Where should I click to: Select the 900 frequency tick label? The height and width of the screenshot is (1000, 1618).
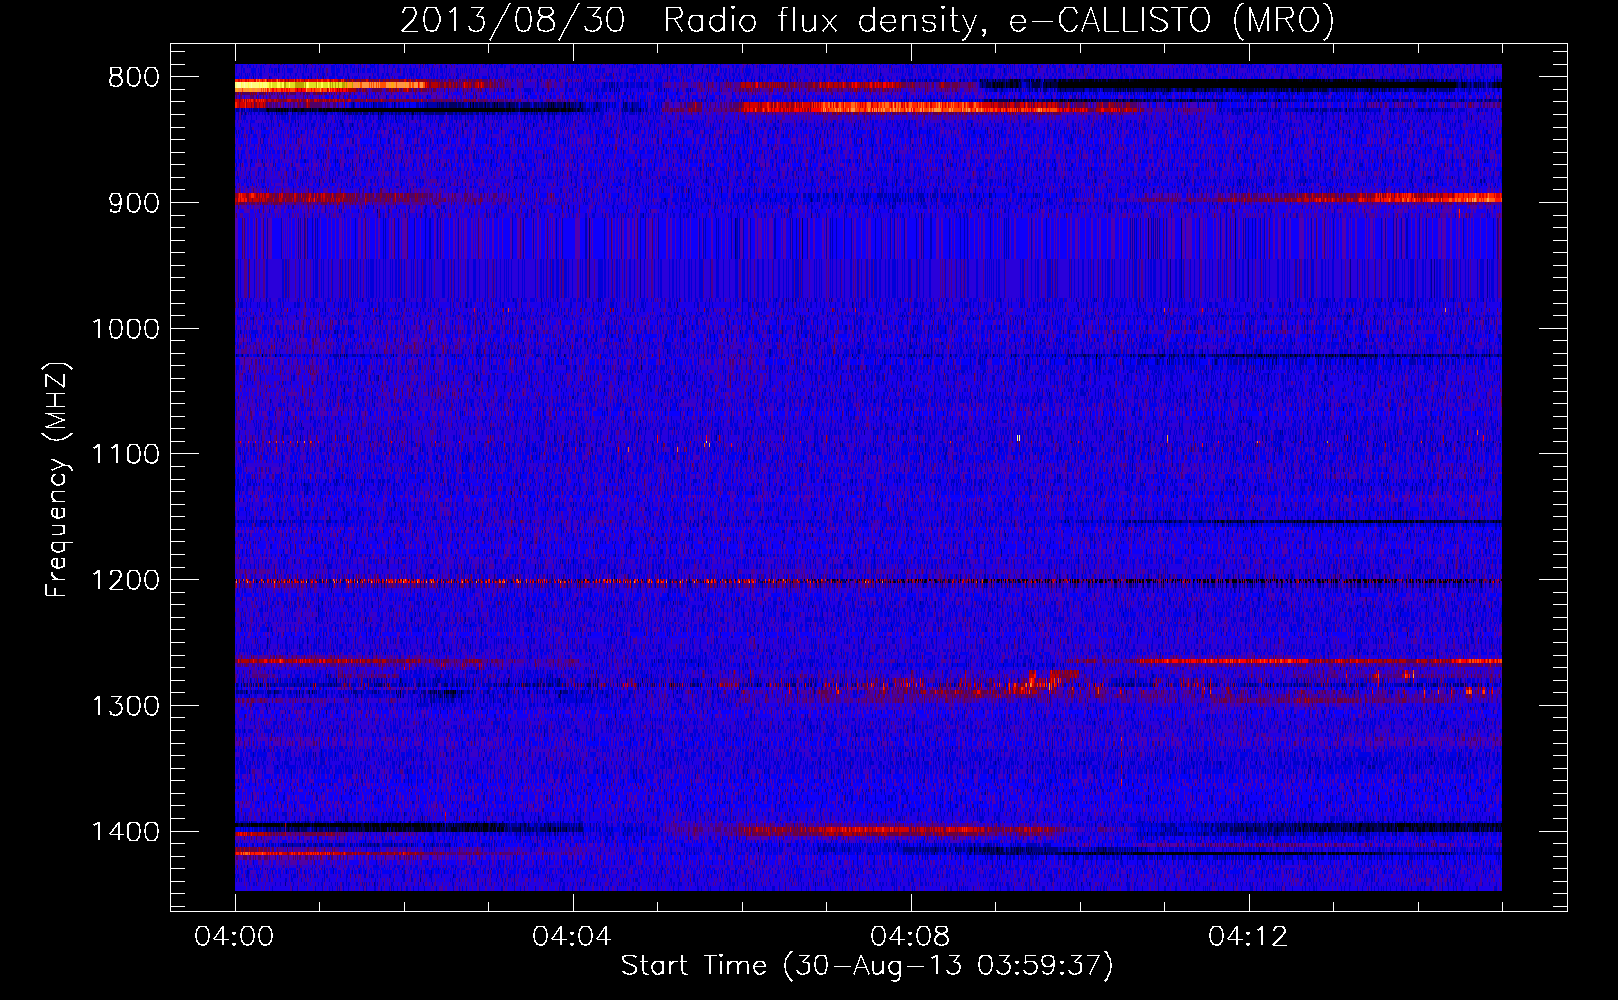click(x=133, y=203)
